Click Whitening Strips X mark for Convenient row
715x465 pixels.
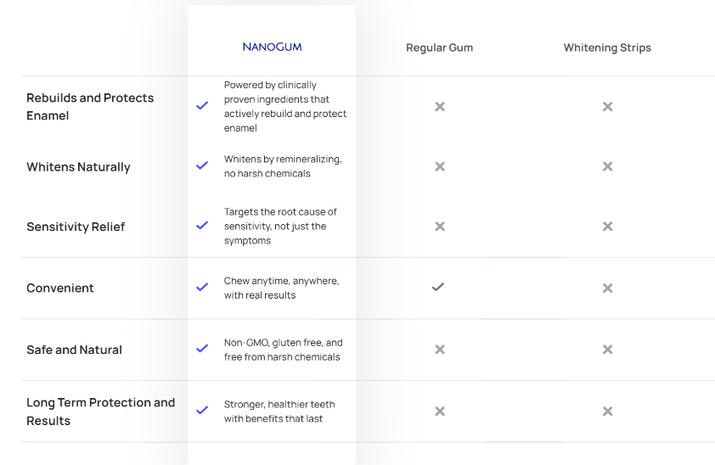pyautogui.click(x=607, y=288)
